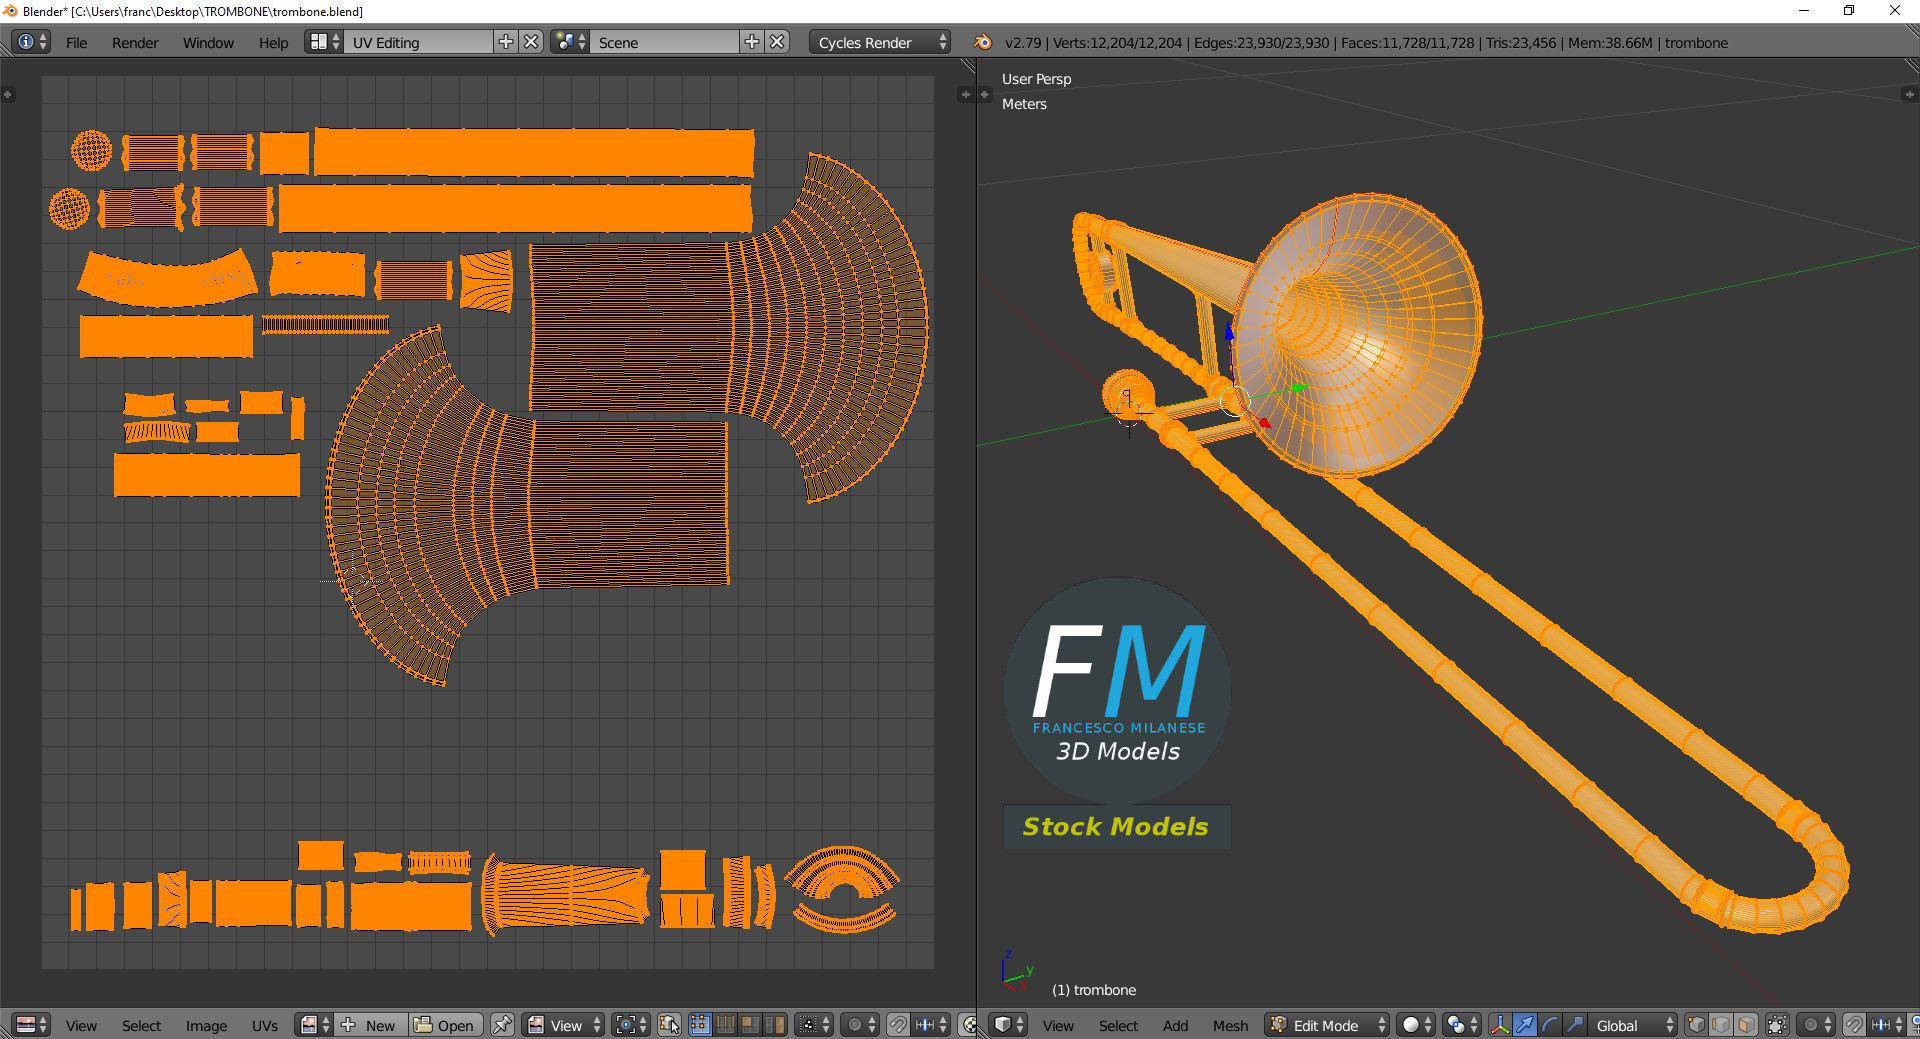Open the File menu
The image size is (1920, 1039).
pyautogui.click(x=76, y=43)
